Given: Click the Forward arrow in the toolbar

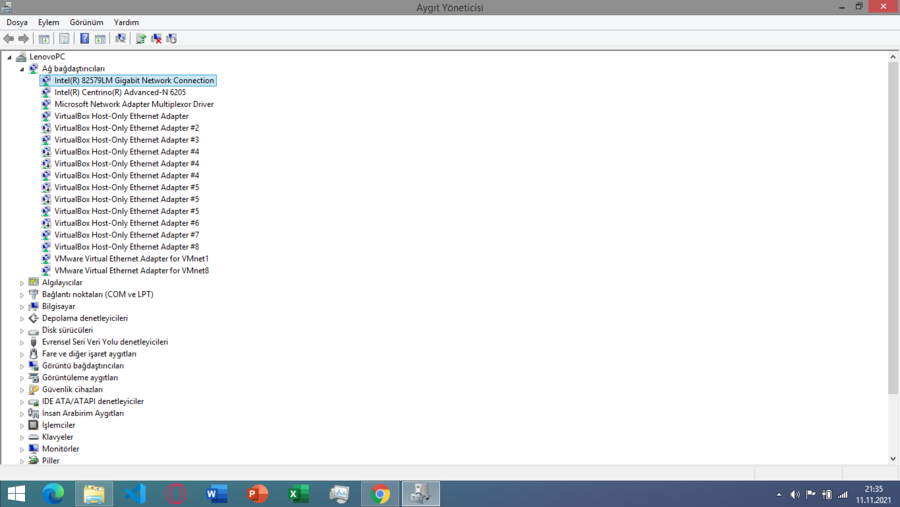Looking at the screenshot, I should [x=24, y=38].
